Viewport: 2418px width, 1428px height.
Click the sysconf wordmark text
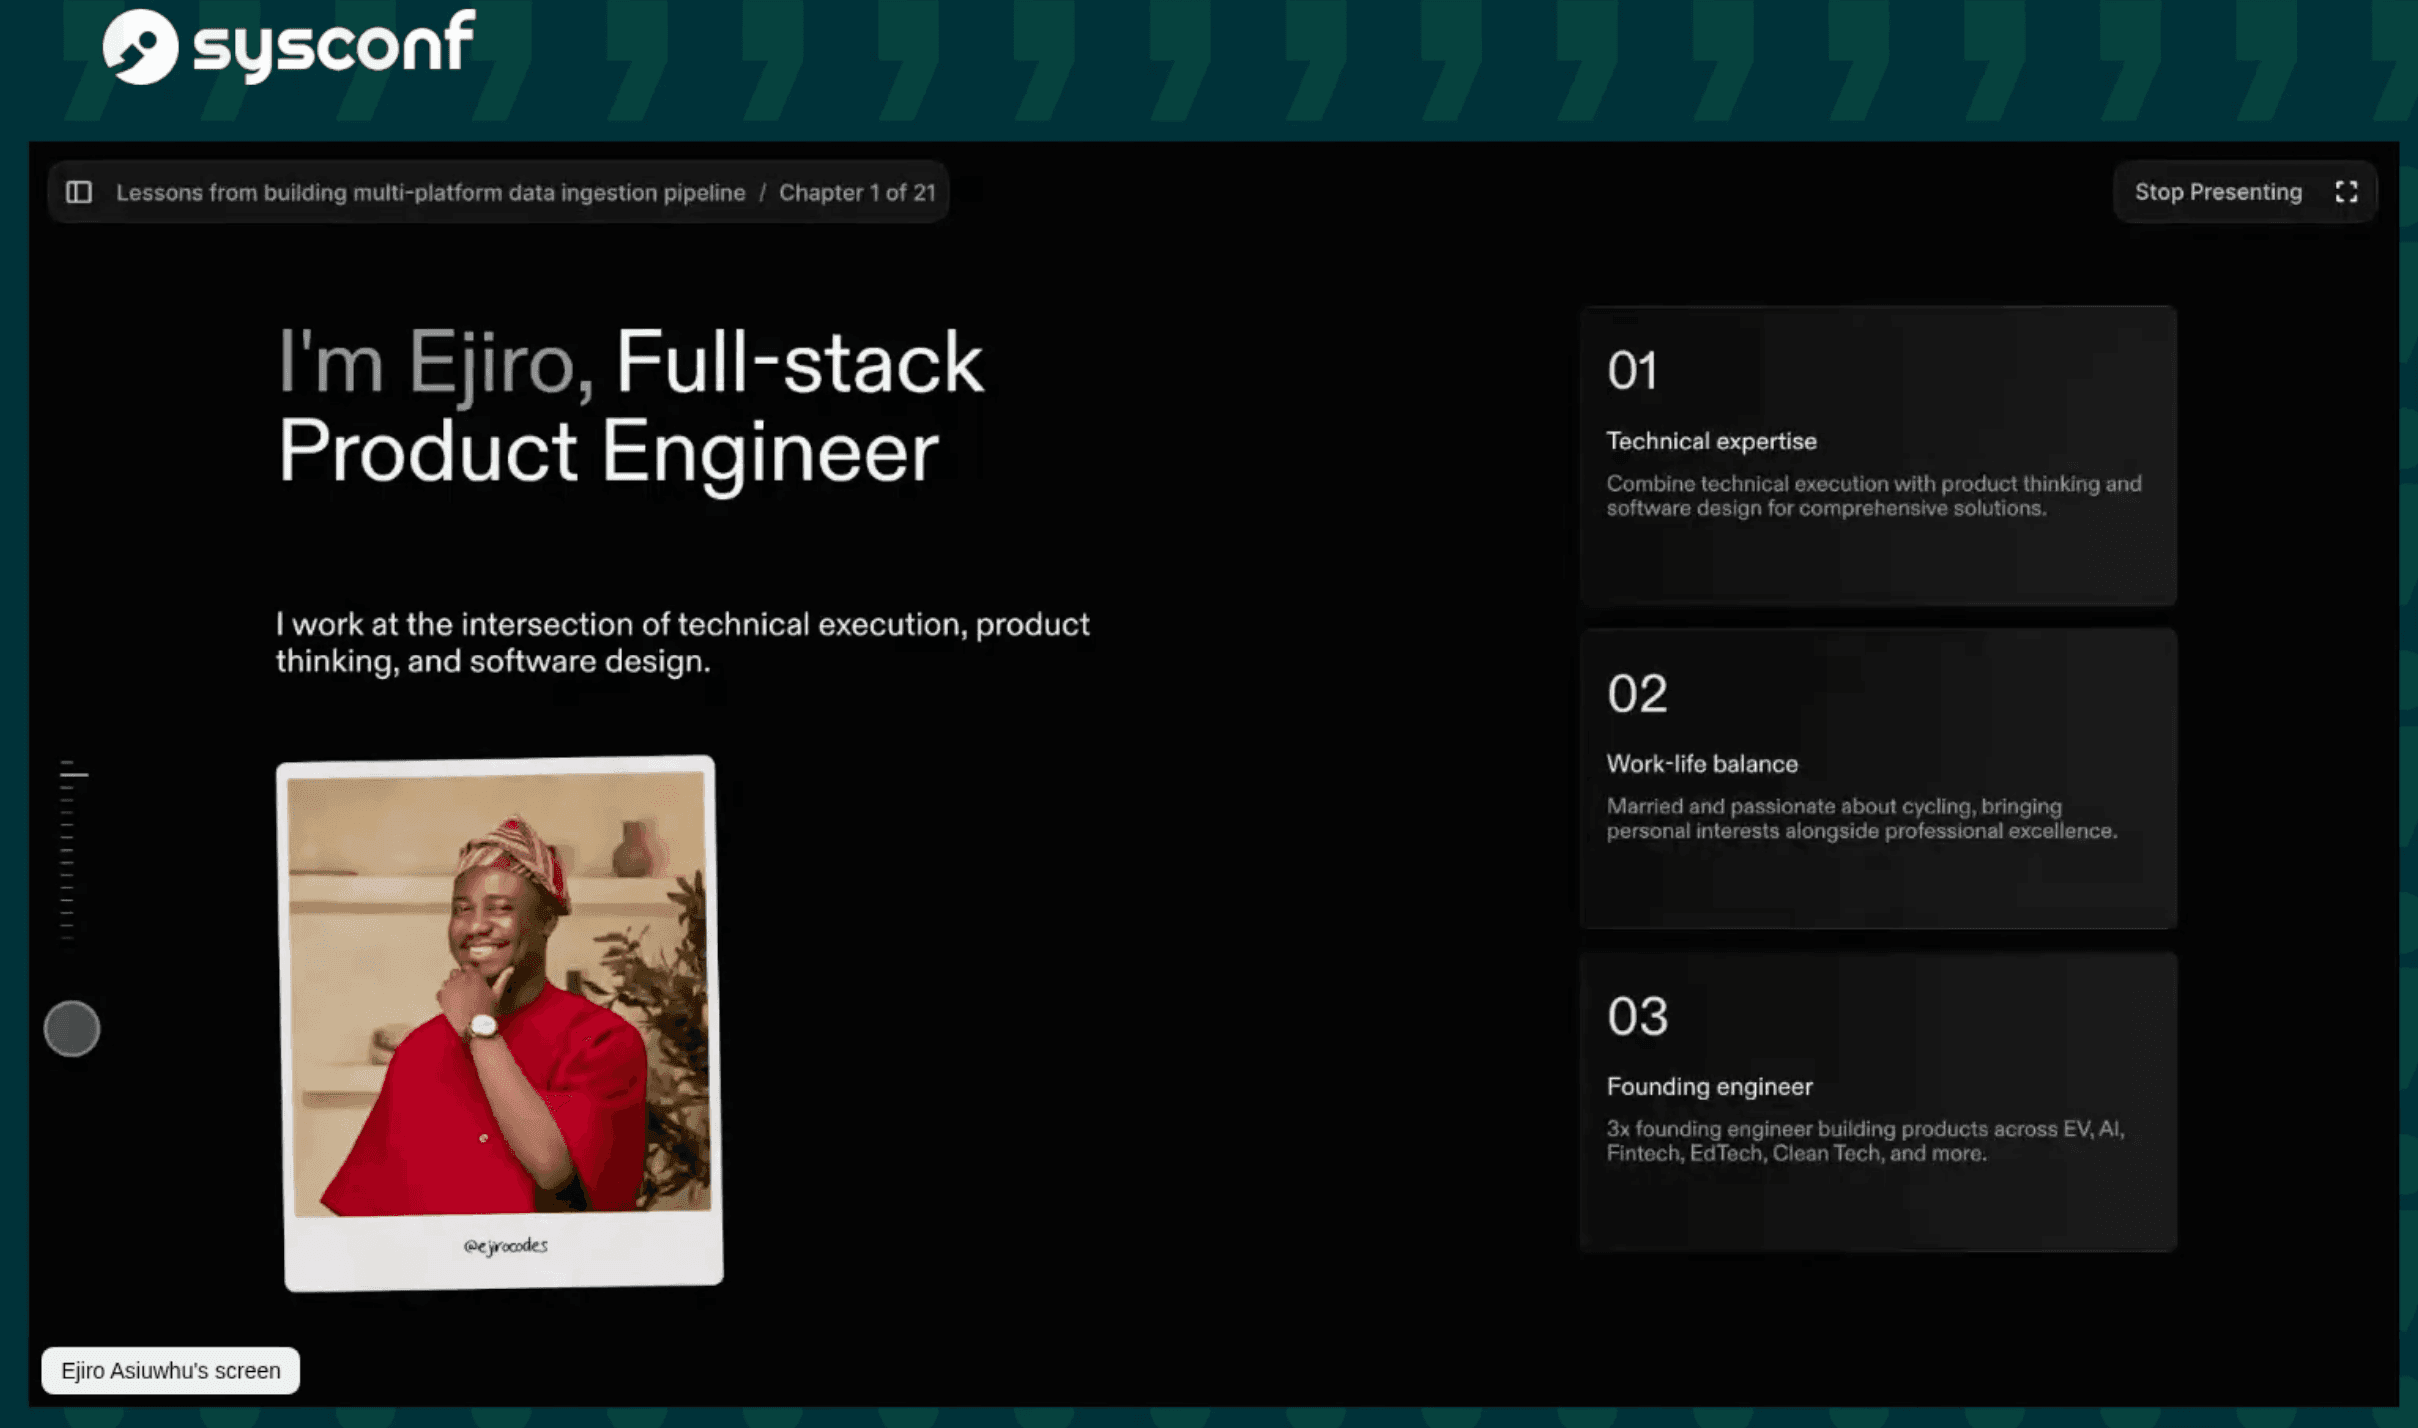(x=334, y=45)
